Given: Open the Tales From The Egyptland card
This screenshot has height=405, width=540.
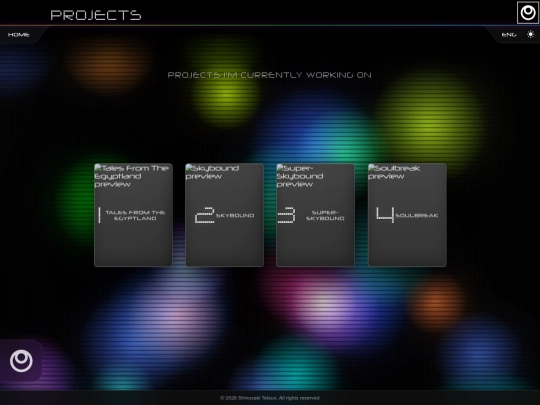Looking at the screenshot, I should pos(133,215).
